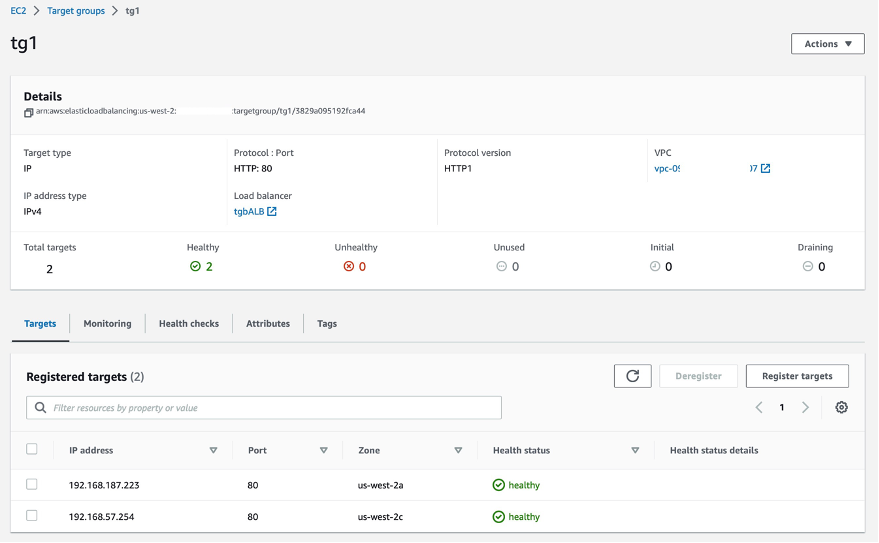Click the search magnifier icon
879x543 pixels.
(40, 407)
